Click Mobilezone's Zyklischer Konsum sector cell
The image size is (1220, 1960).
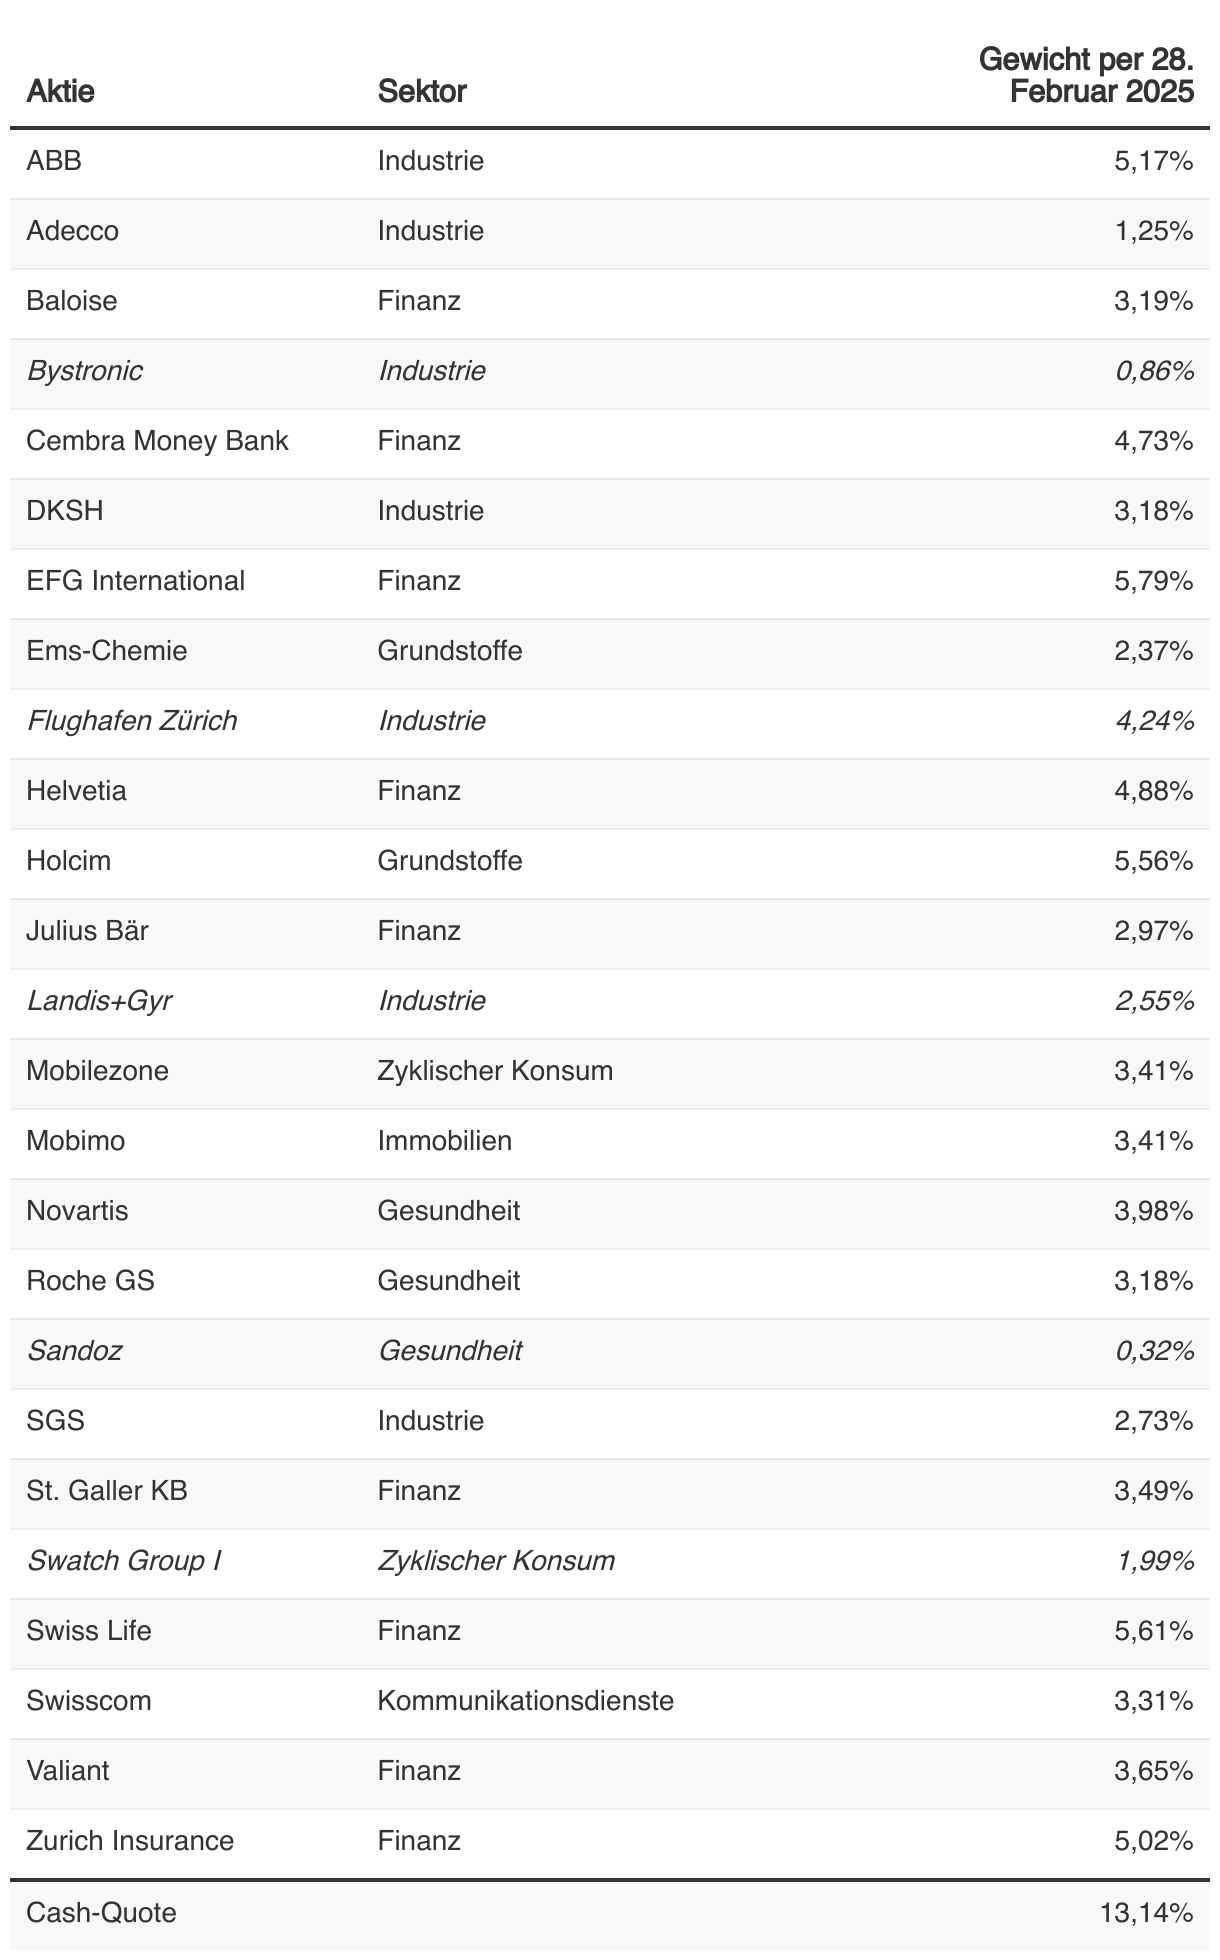coord(495,1071)
